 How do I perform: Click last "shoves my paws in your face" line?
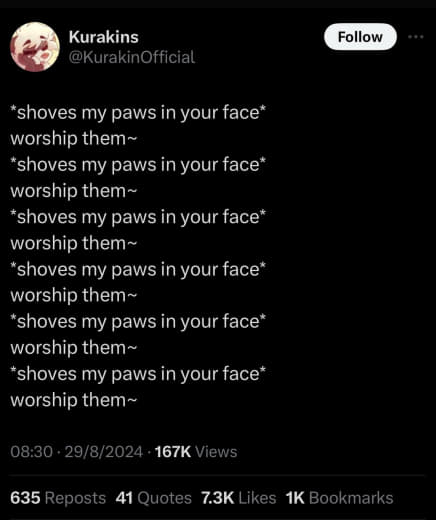[138, 374]
